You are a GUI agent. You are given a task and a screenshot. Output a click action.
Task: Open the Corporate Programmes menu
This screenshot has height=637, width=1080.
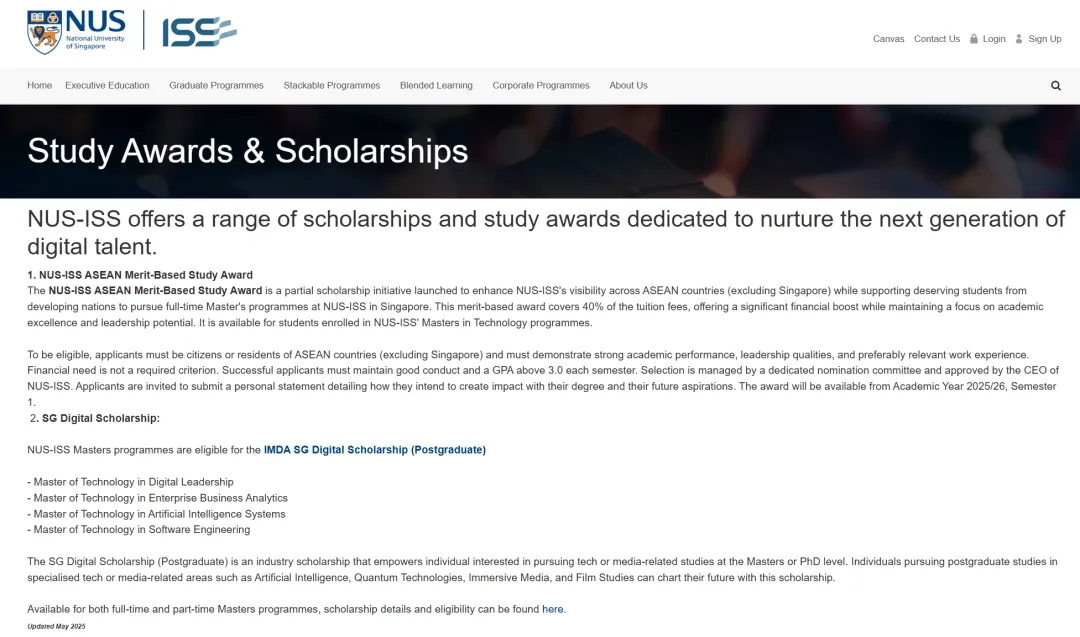(541, 86)
